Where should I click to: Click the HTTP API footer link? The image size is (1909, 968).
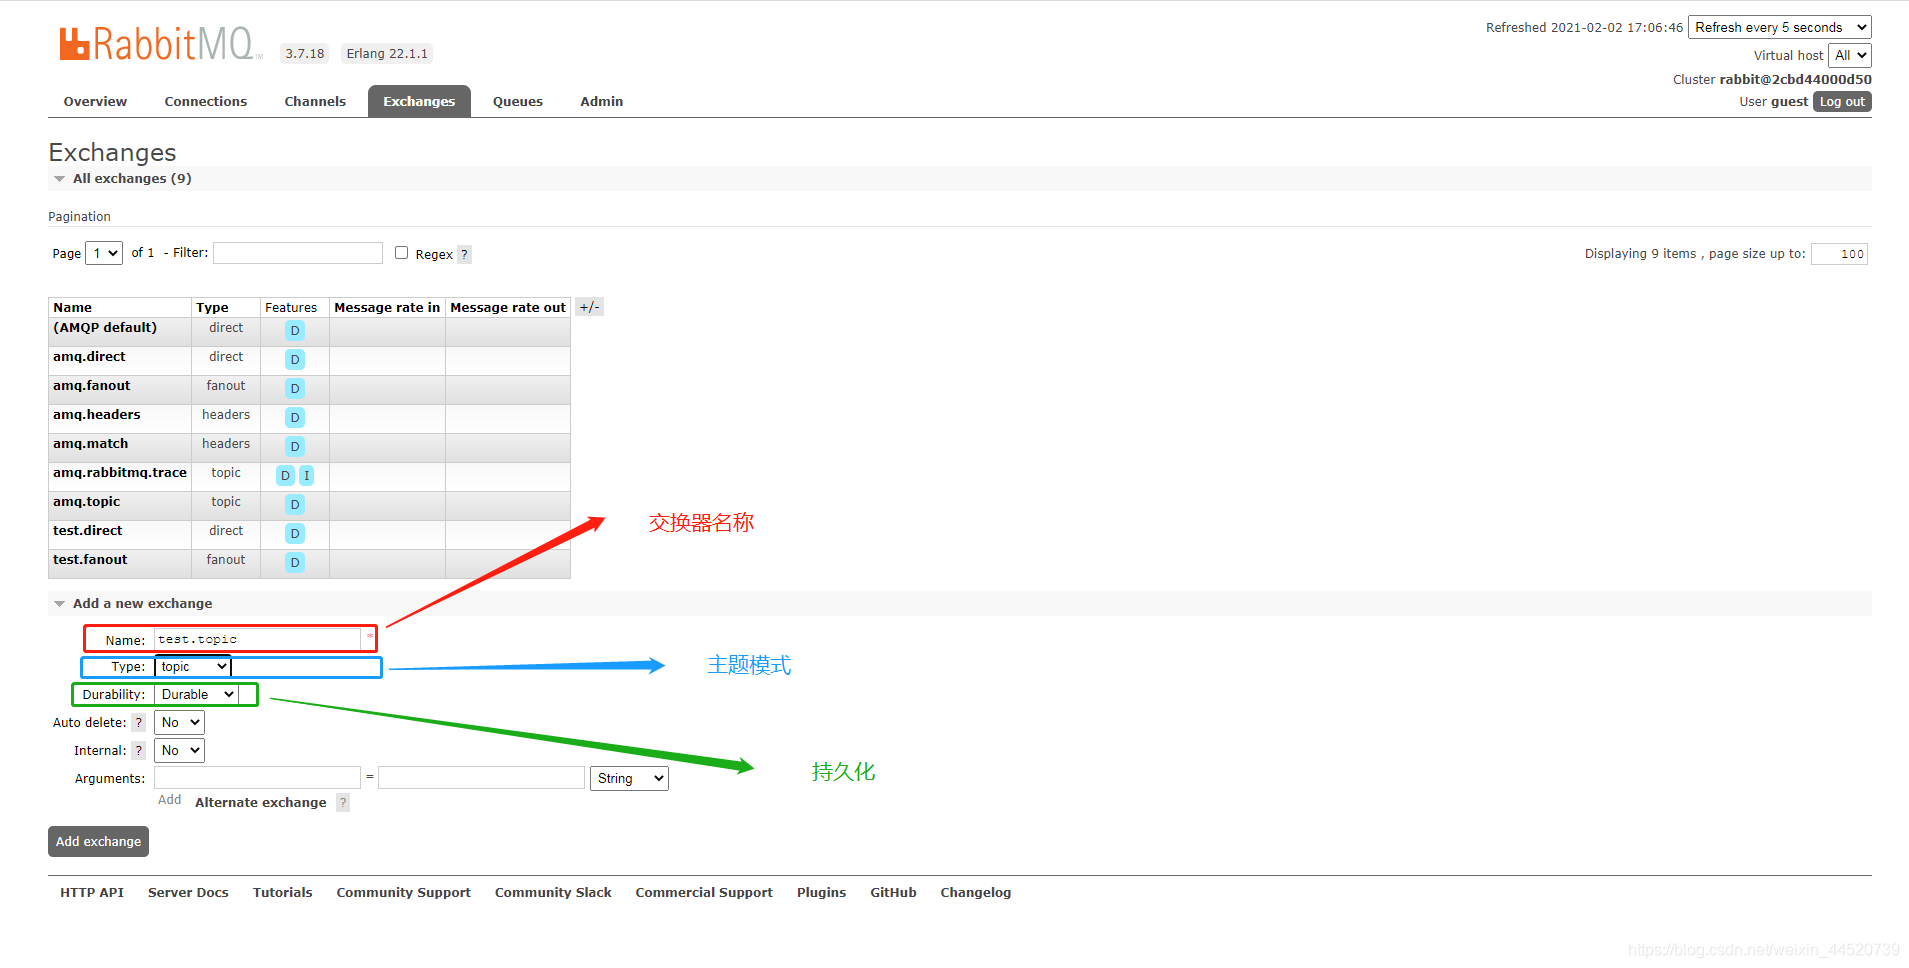[92, 893]
